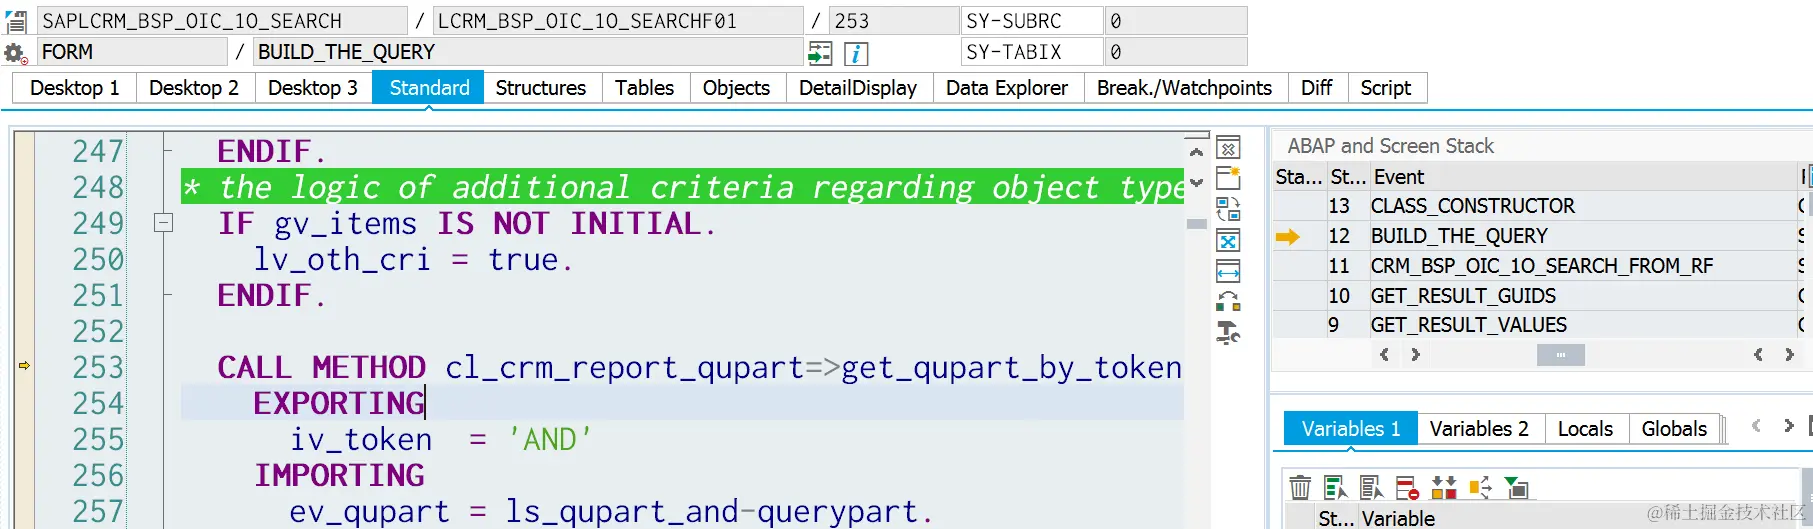This screenshot has width=1813, height=529.
Task: Click the up arrow of code editor scrollbar
Action: pos(1196,152)
